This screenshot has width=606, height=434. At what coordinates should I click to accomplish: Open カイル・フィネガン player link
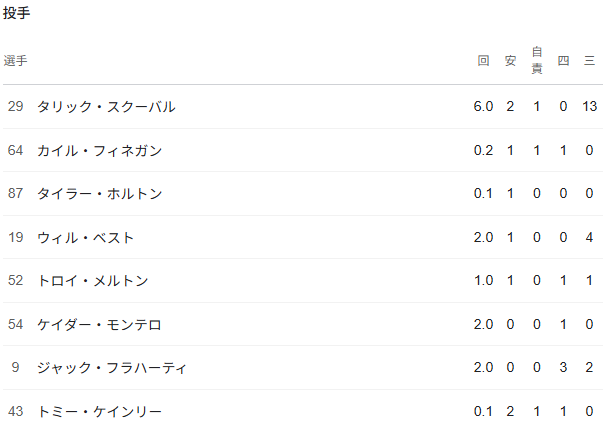pos(99,151)
